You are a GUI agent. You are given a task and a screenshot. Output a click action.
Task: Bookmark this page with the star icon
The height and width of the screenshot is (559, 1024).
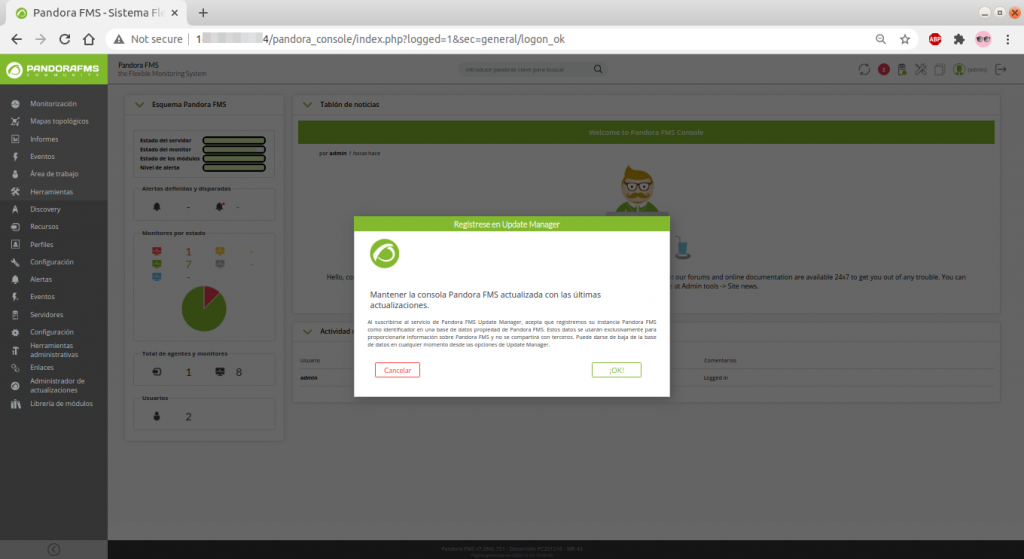coord(904,39)
